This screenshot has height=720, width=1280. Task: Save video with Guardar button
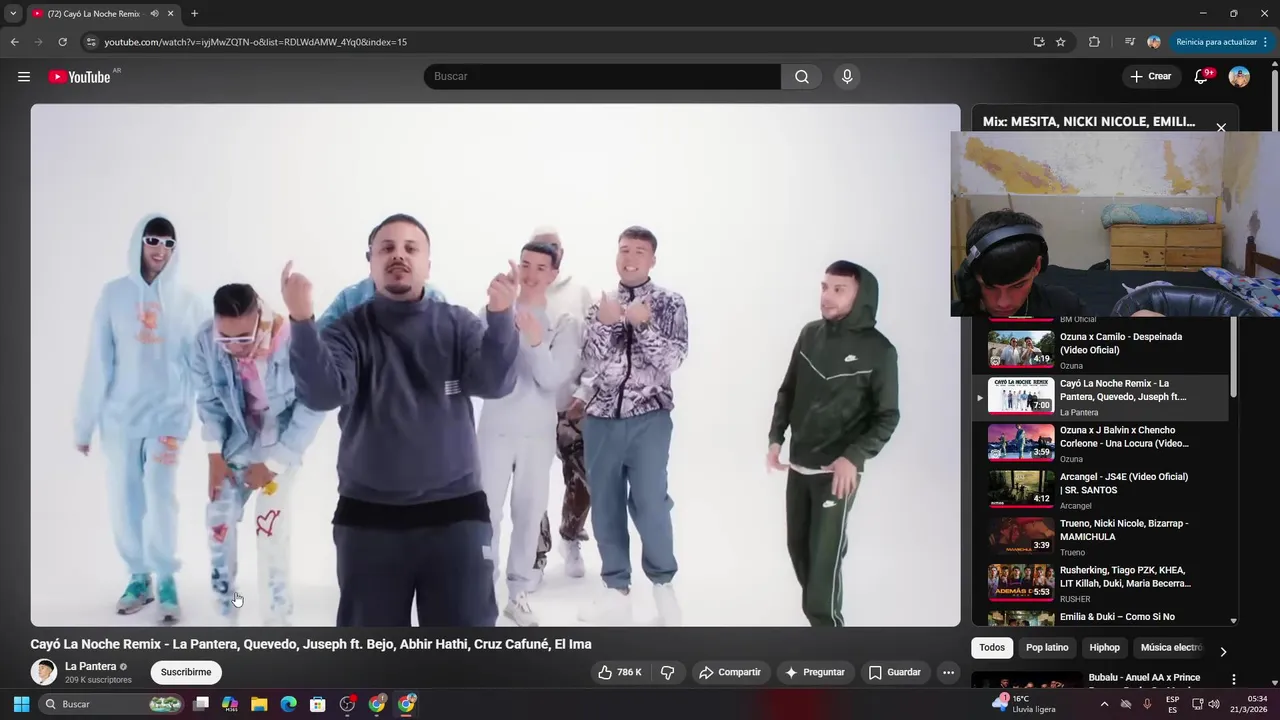[895, 672]
